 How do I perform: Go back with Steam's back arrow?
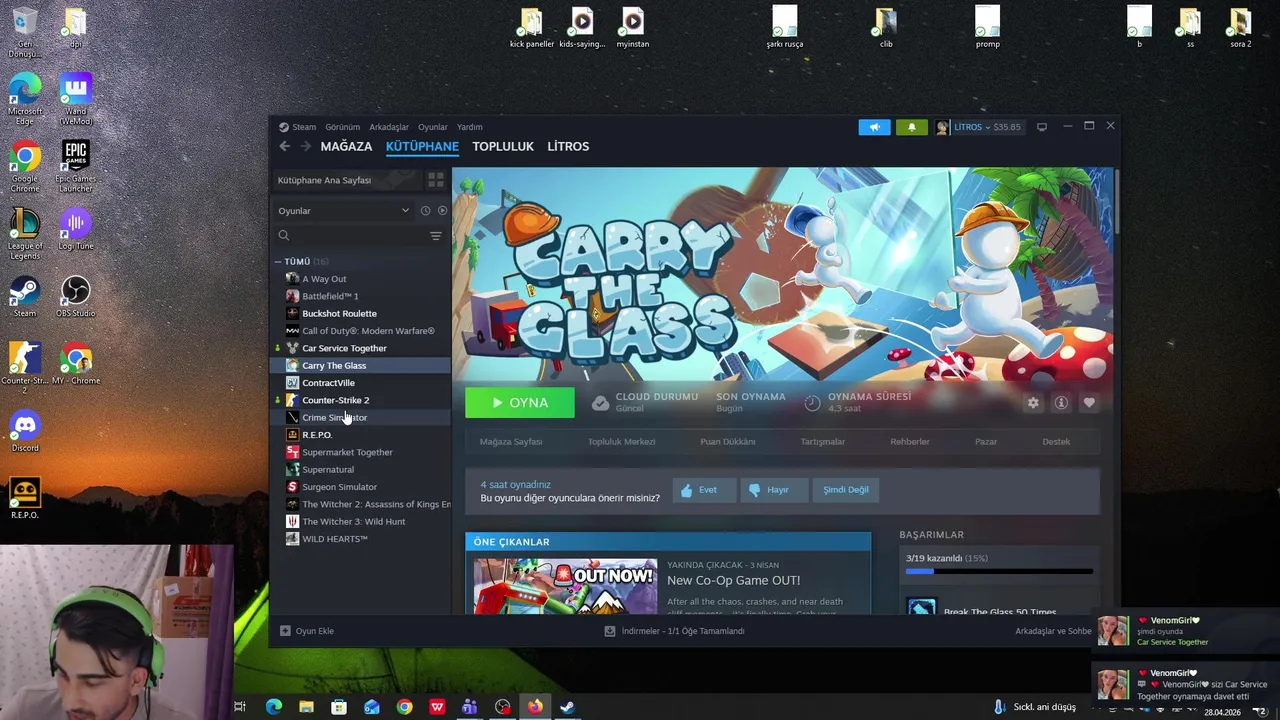tap(284, 146)
